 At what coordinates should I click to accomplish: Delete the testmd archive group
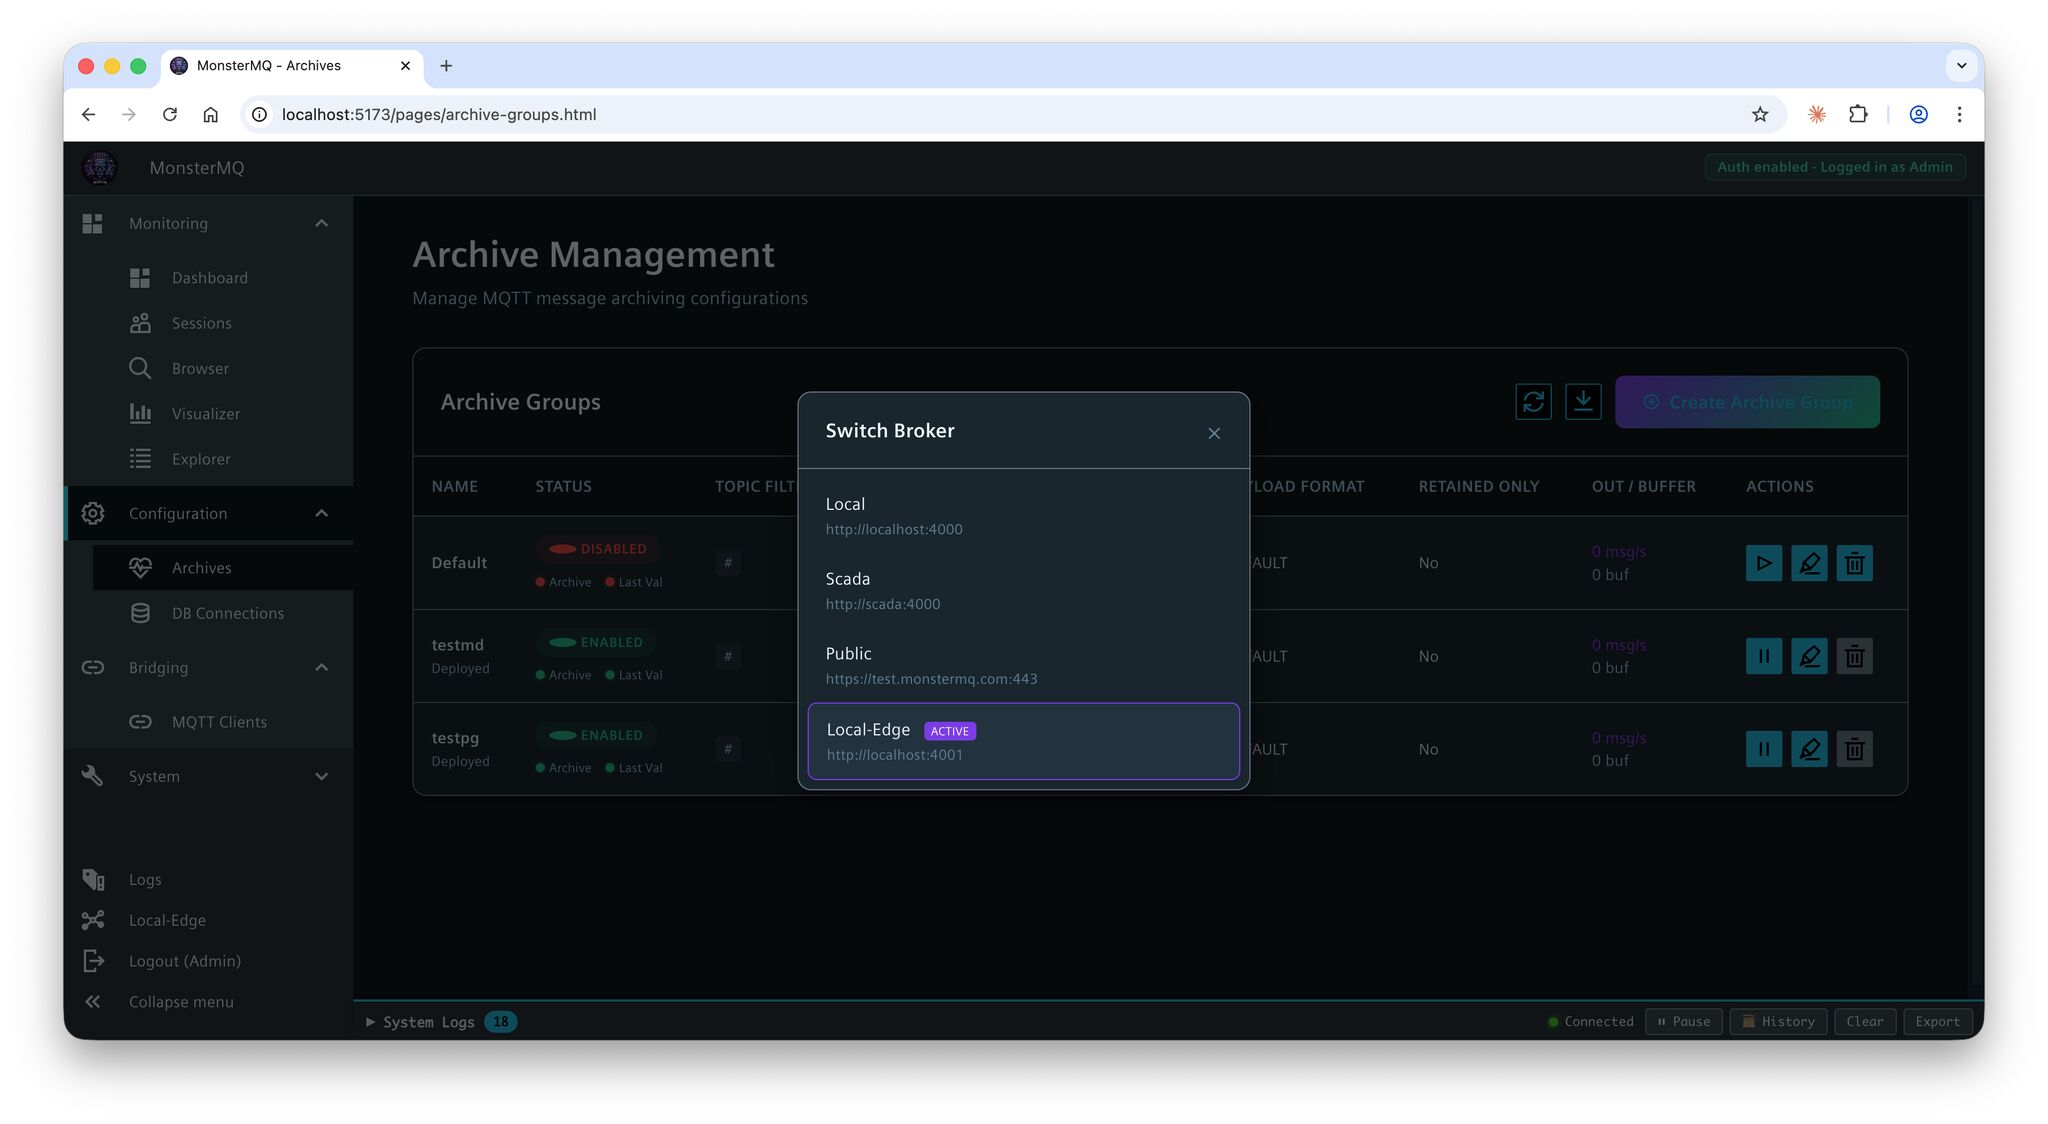(1854, 656)
